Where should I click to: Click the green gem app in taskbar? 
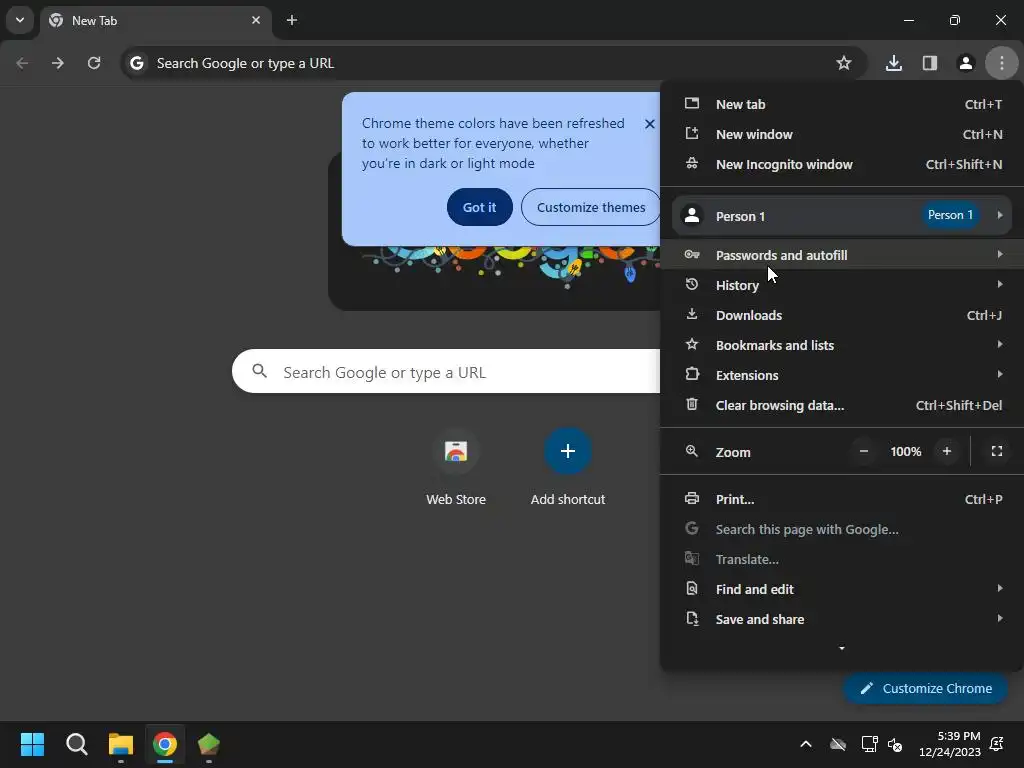coord(209,744)
